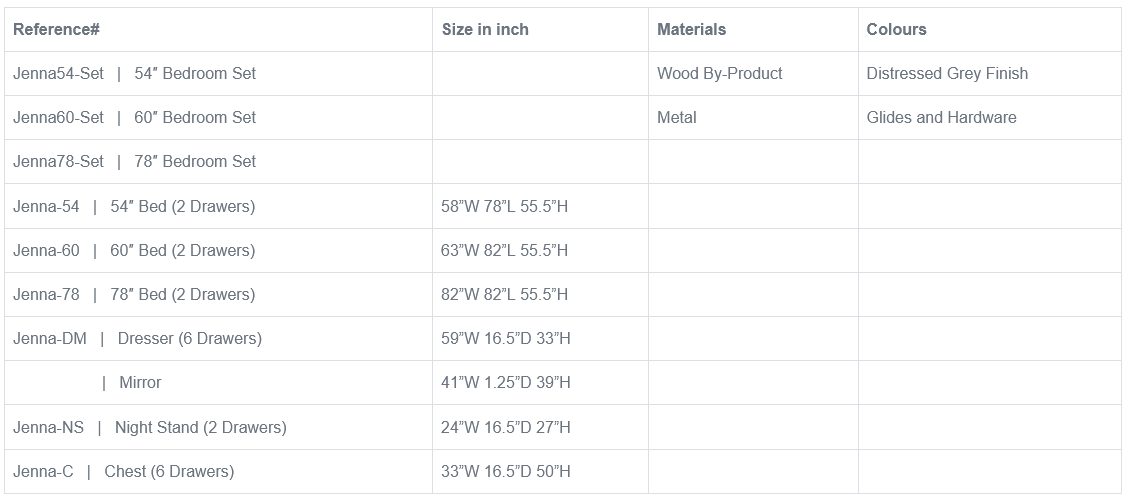The image size is (1124, 496).
Task: Click the Jenna54-Set 54″ Bedroom Set cell
Action: (134, 73)
